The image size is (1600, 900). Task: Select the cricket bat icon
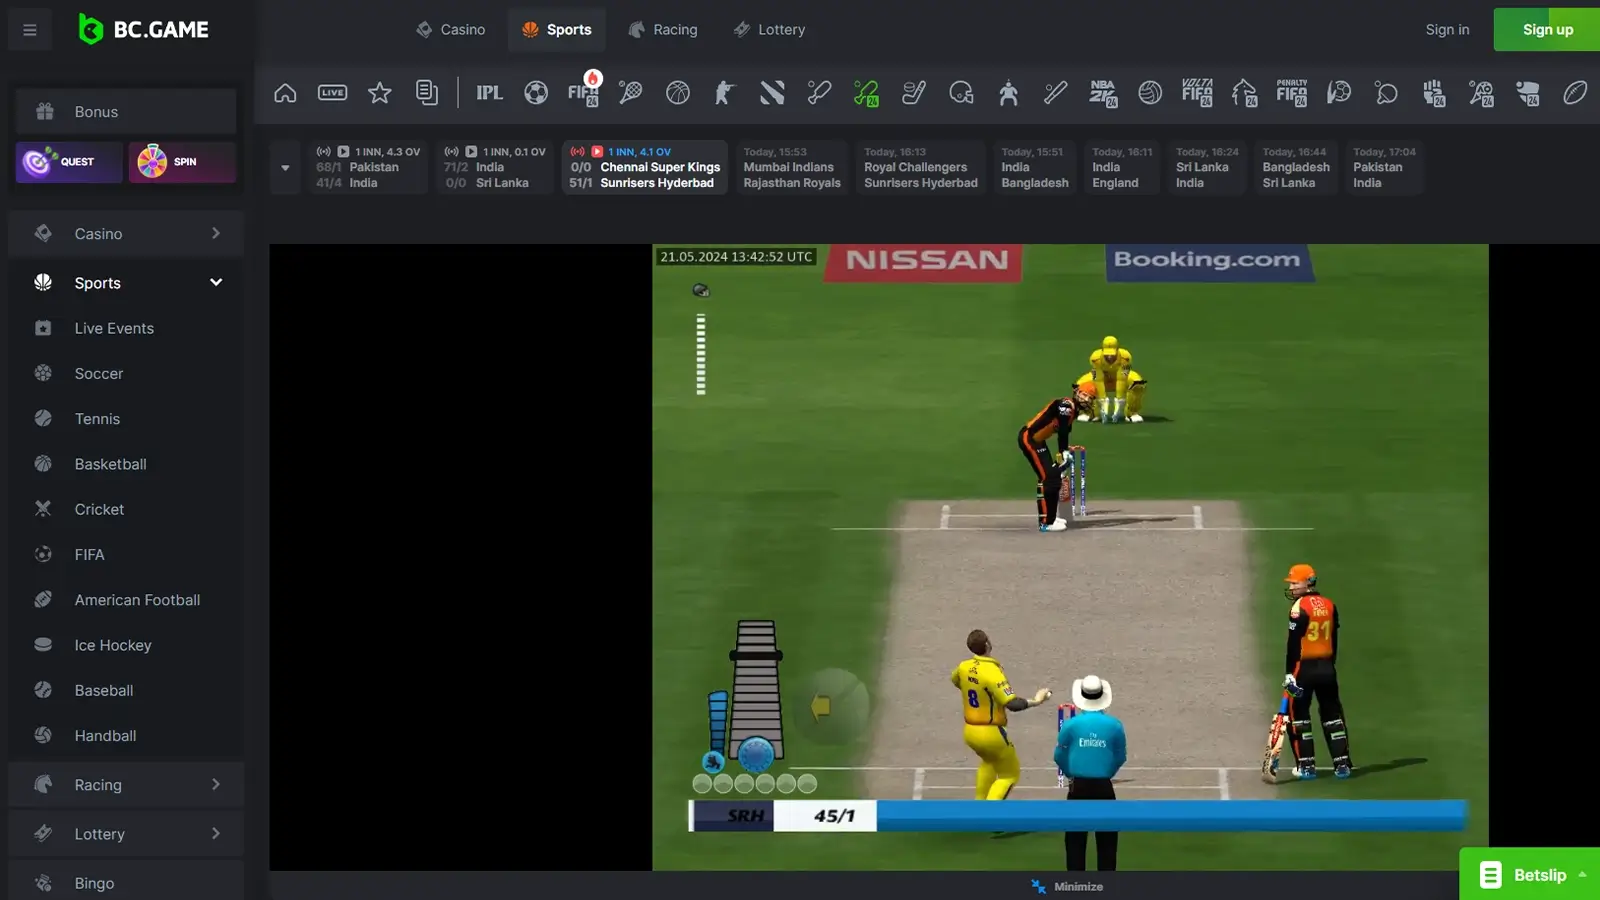819,93
